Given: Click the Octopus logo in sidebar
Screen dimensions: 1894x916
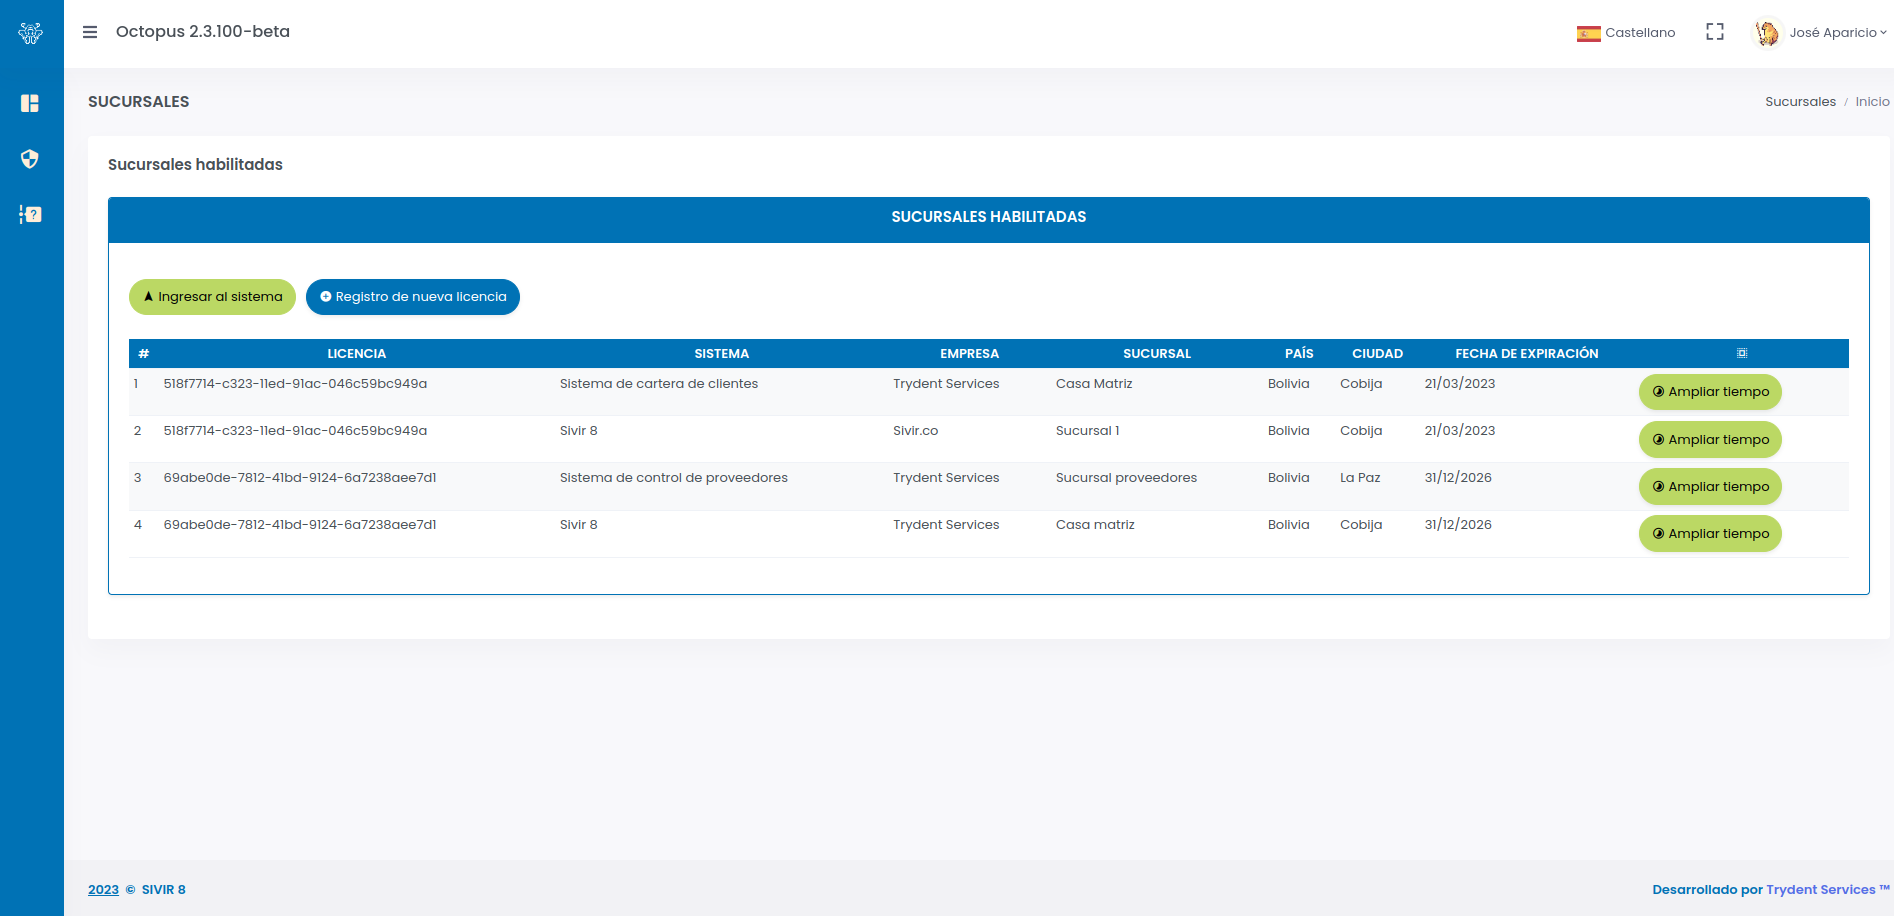Looking at the screenshot, I should click(31, 33).
